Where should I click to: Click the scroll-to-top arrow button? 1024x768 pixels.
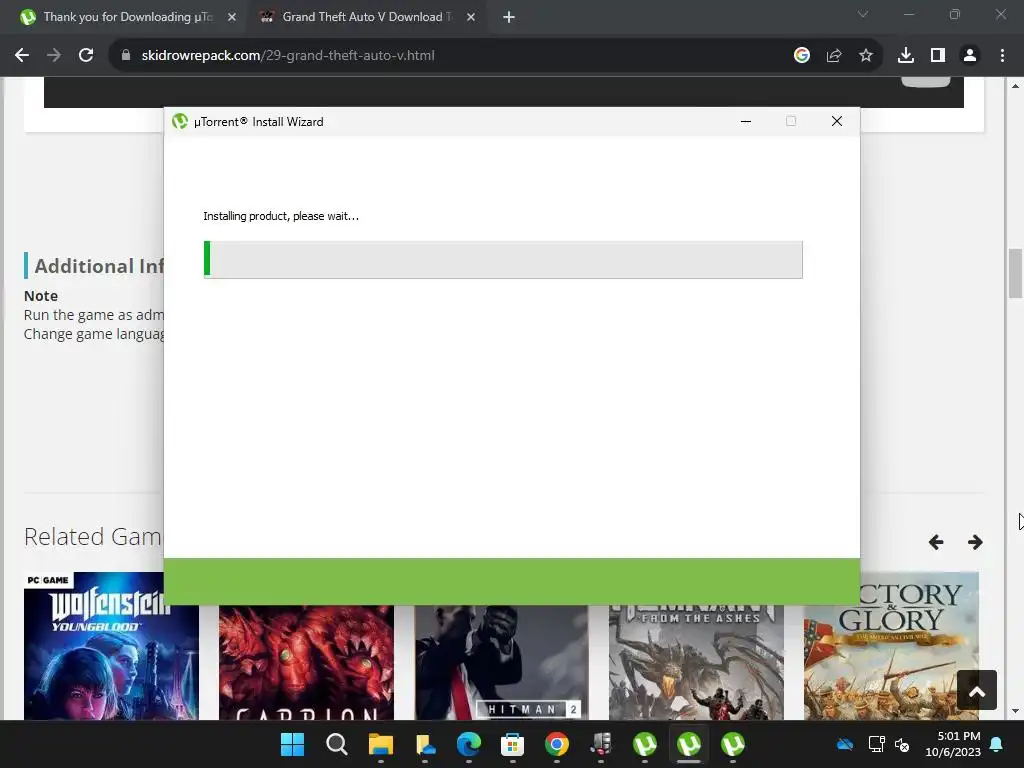point(977,690)
